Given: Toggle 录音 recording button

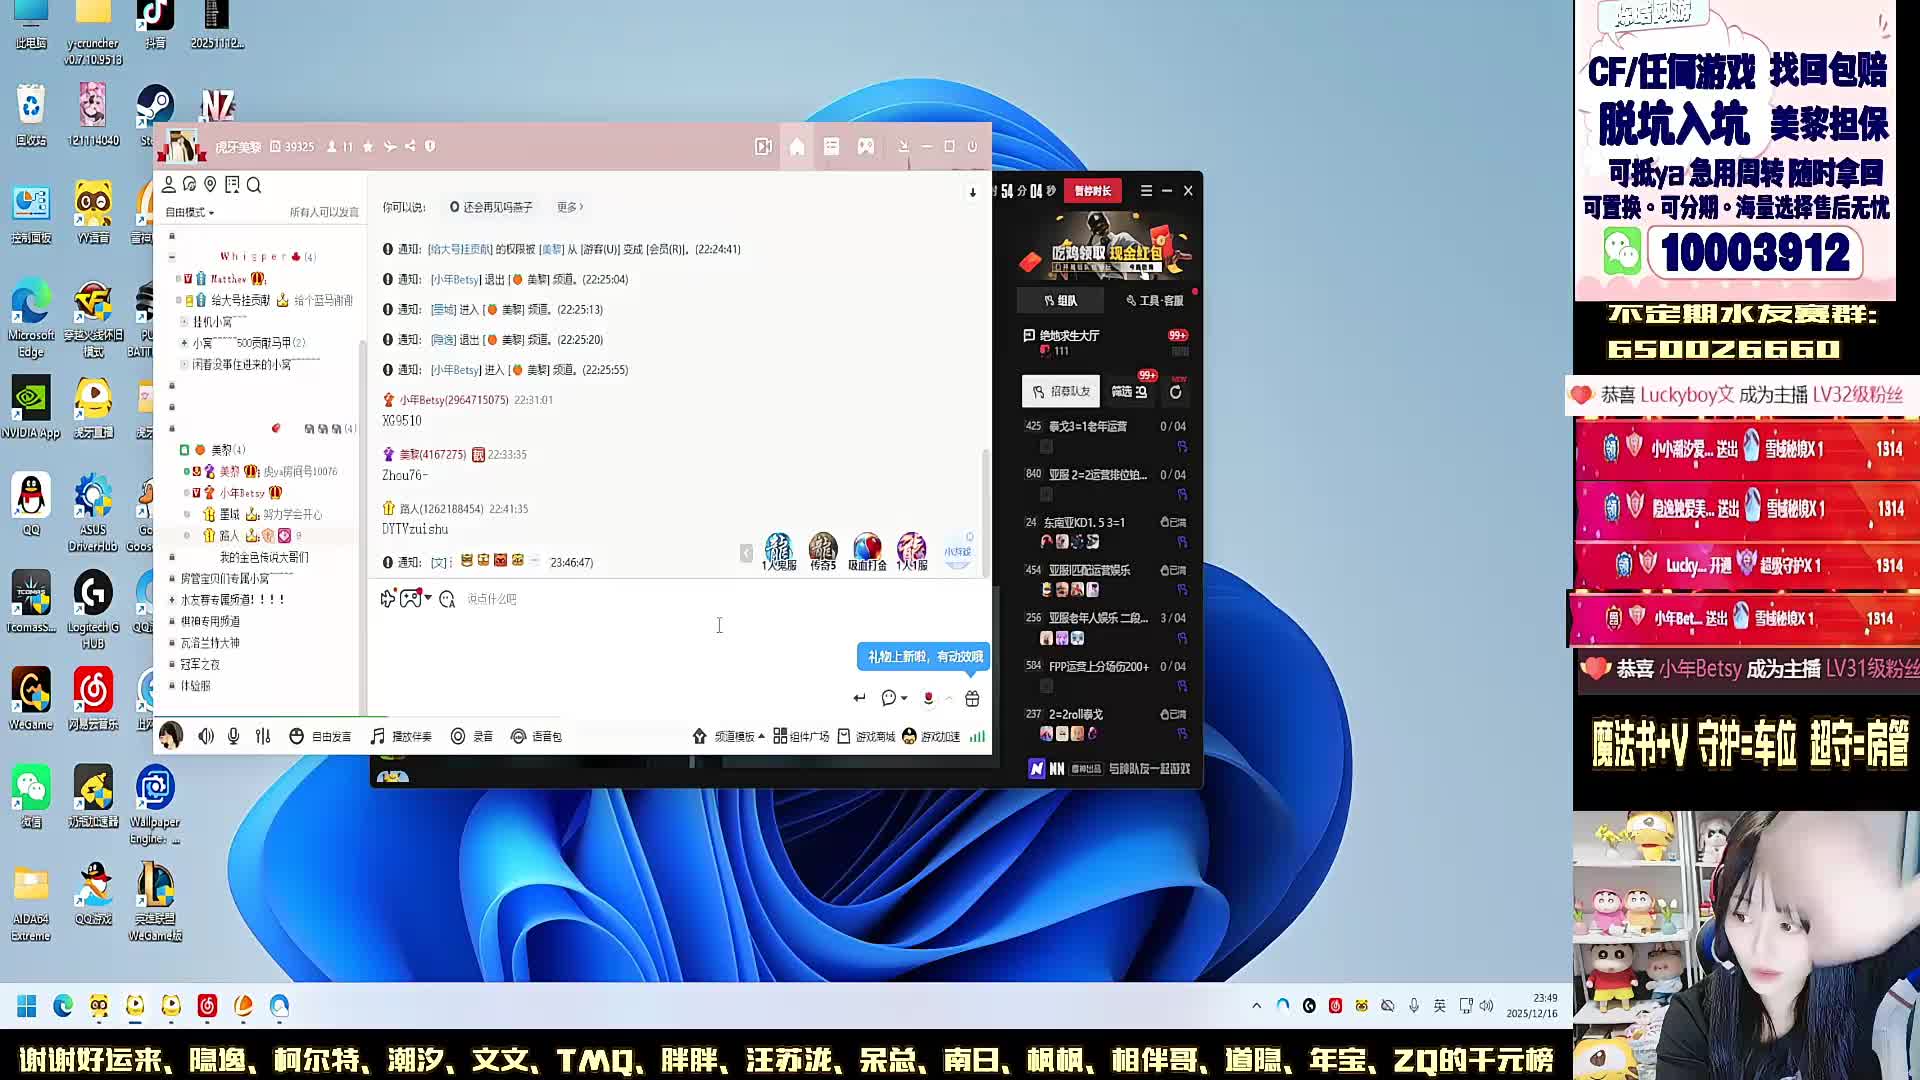Looking at the screenshot, I should click(x=472, y=736).
